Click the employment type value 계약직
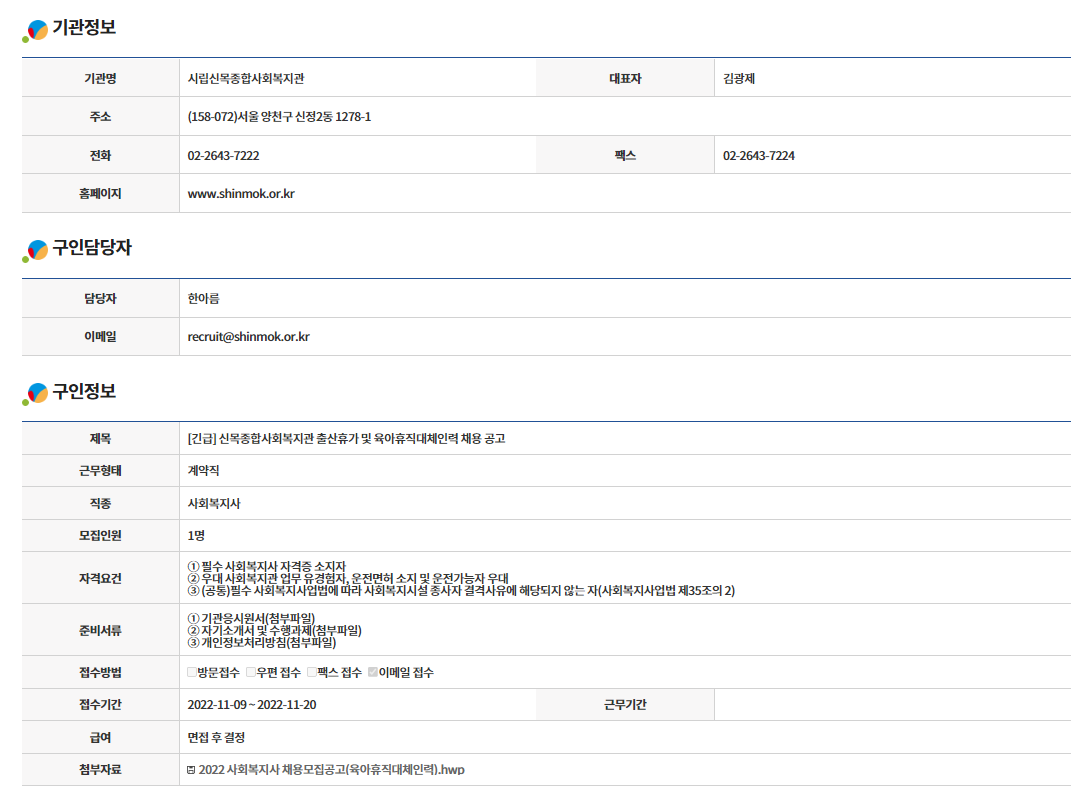 (203, 471)
